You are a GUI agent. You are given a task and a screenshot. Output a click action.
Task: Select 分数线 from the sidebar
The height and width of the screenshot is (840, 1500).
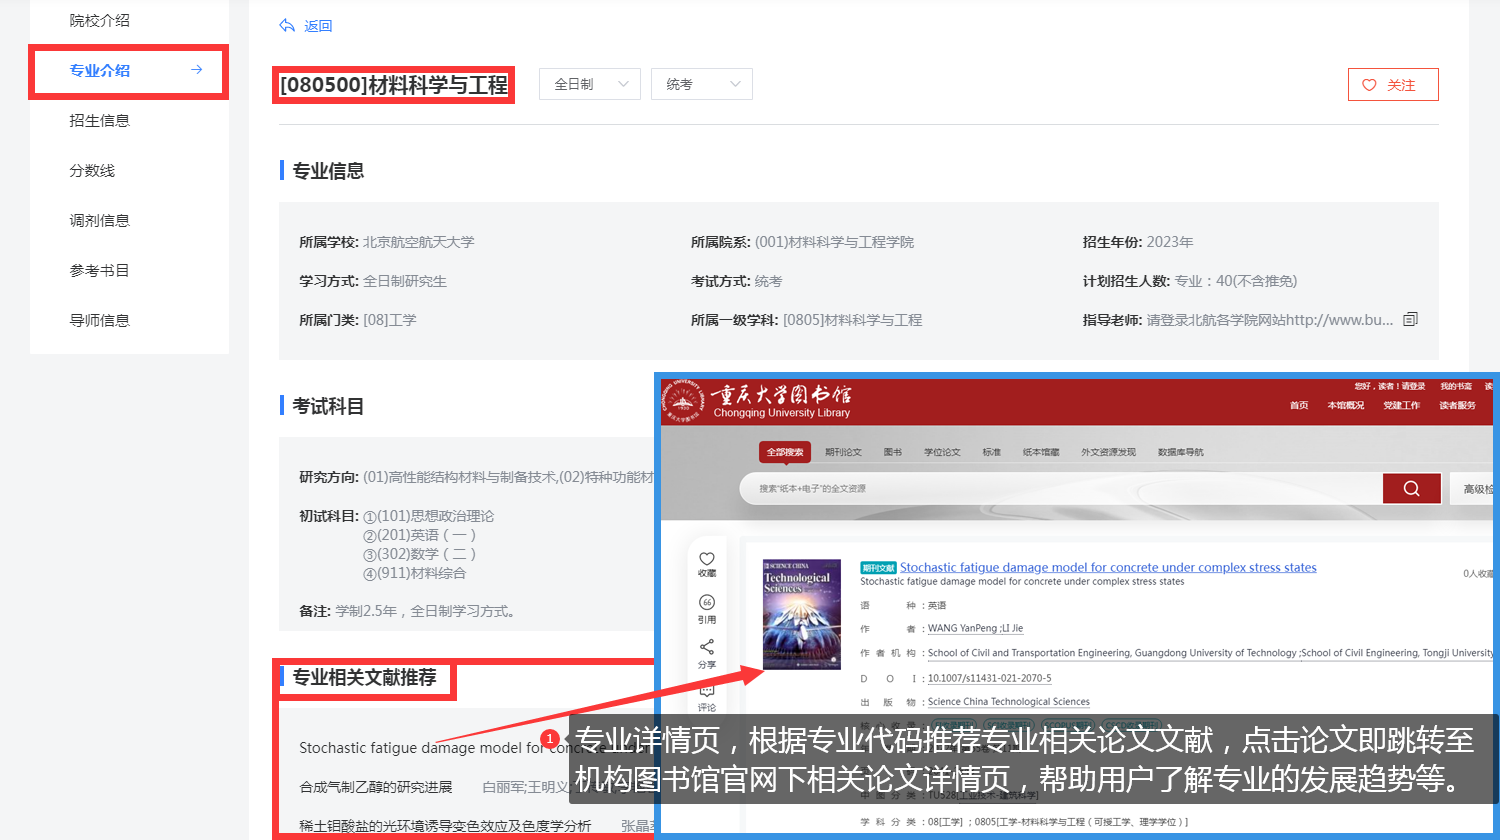click(x=92, y=171)
